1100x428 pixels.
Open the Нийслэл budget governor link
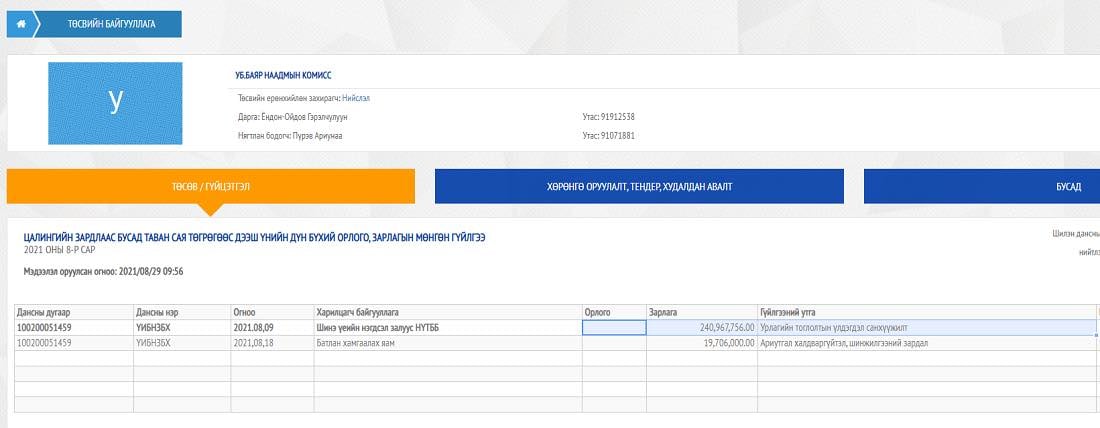[x=356, y=98]
